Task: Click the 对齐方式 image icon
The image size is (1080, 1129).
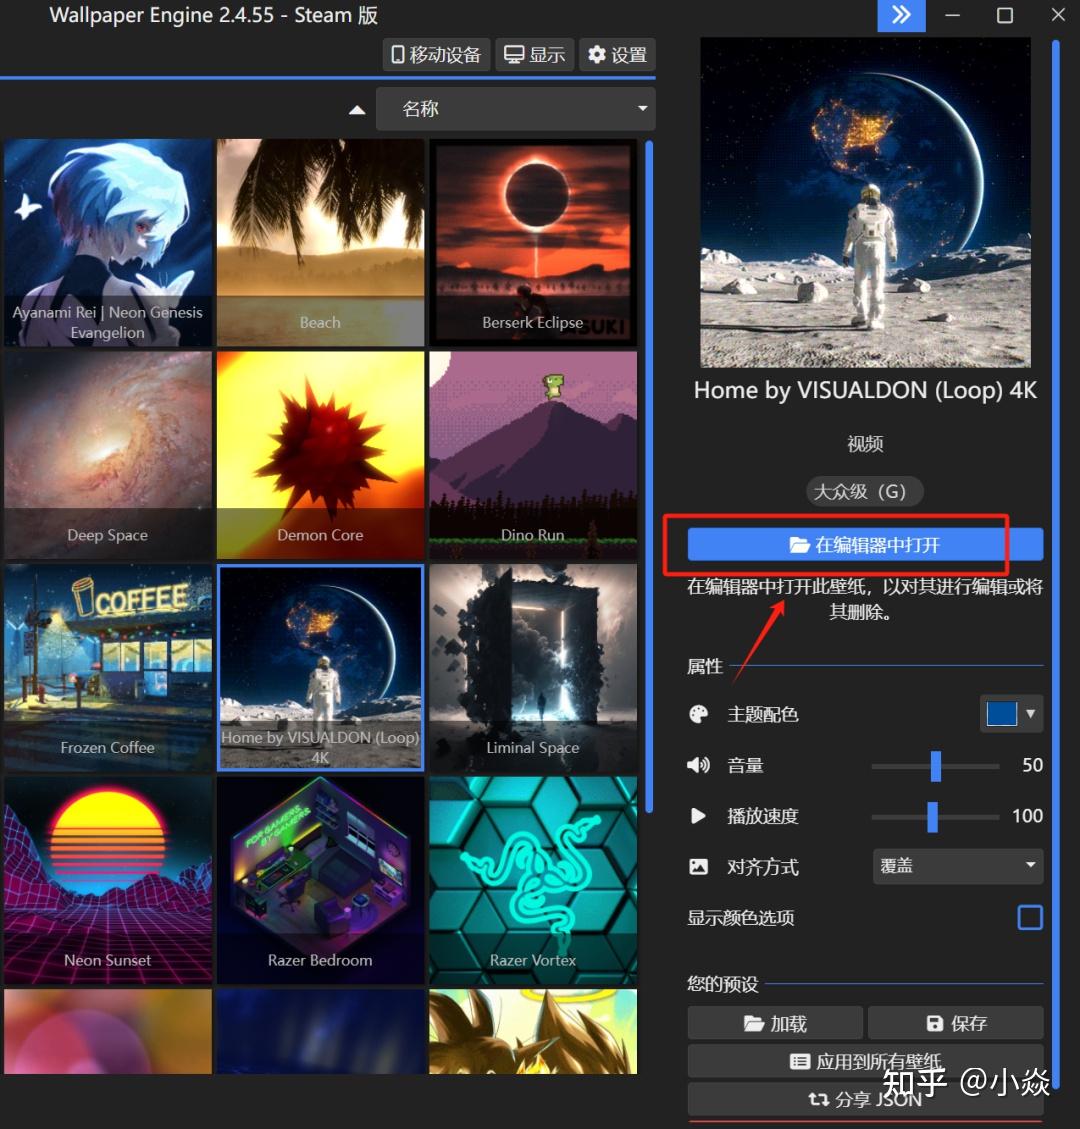Action: 698,866
